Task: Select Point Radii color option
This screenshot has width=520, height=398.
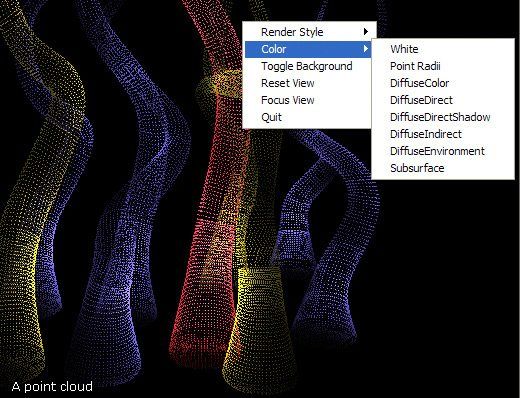Action: pos(443,66)
